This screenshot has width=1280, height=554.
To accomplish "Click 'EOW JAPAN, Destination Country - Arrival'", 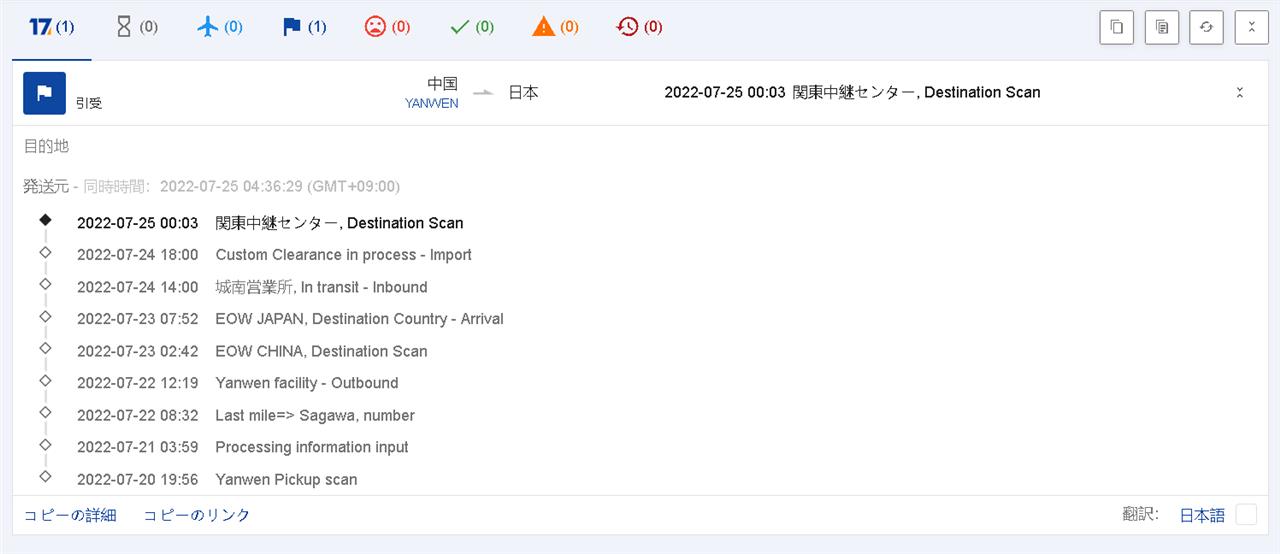I will (359, 319).
